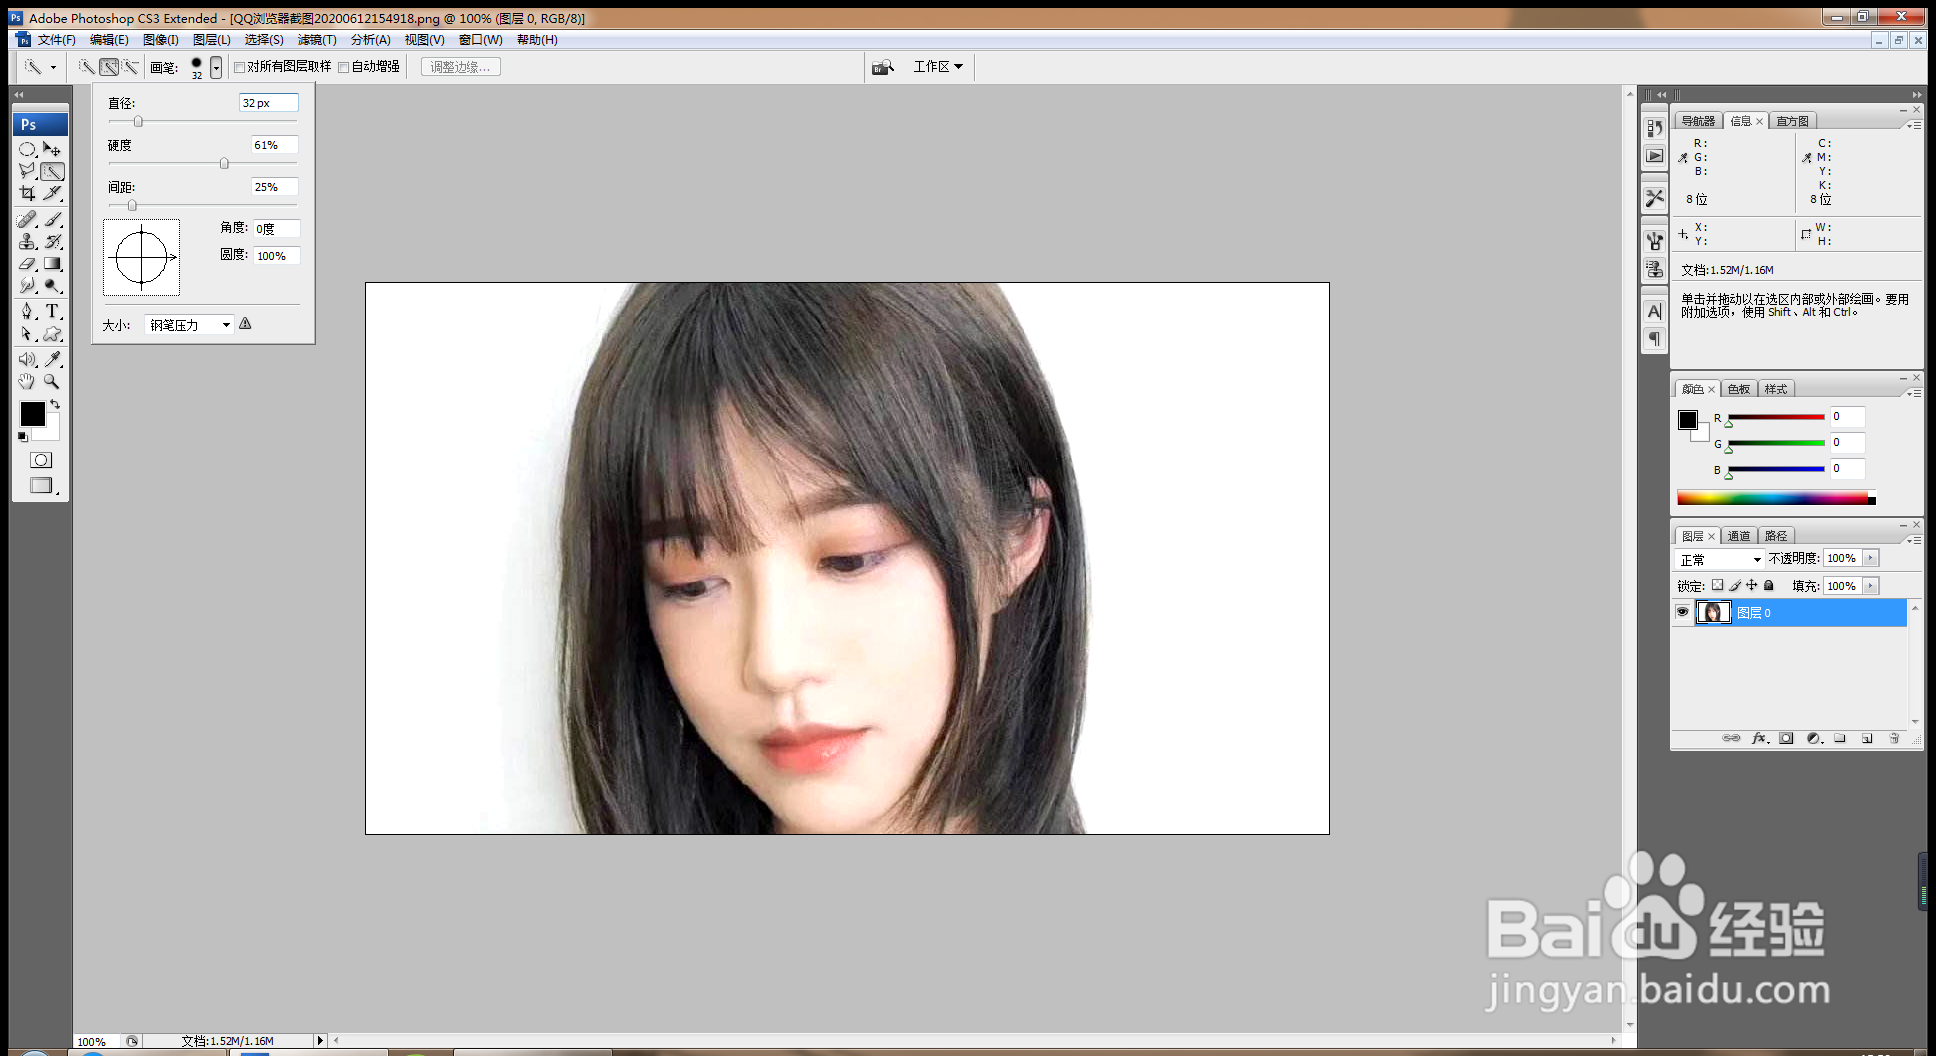Toggle lock image pixels

[x=1735, y=586]
